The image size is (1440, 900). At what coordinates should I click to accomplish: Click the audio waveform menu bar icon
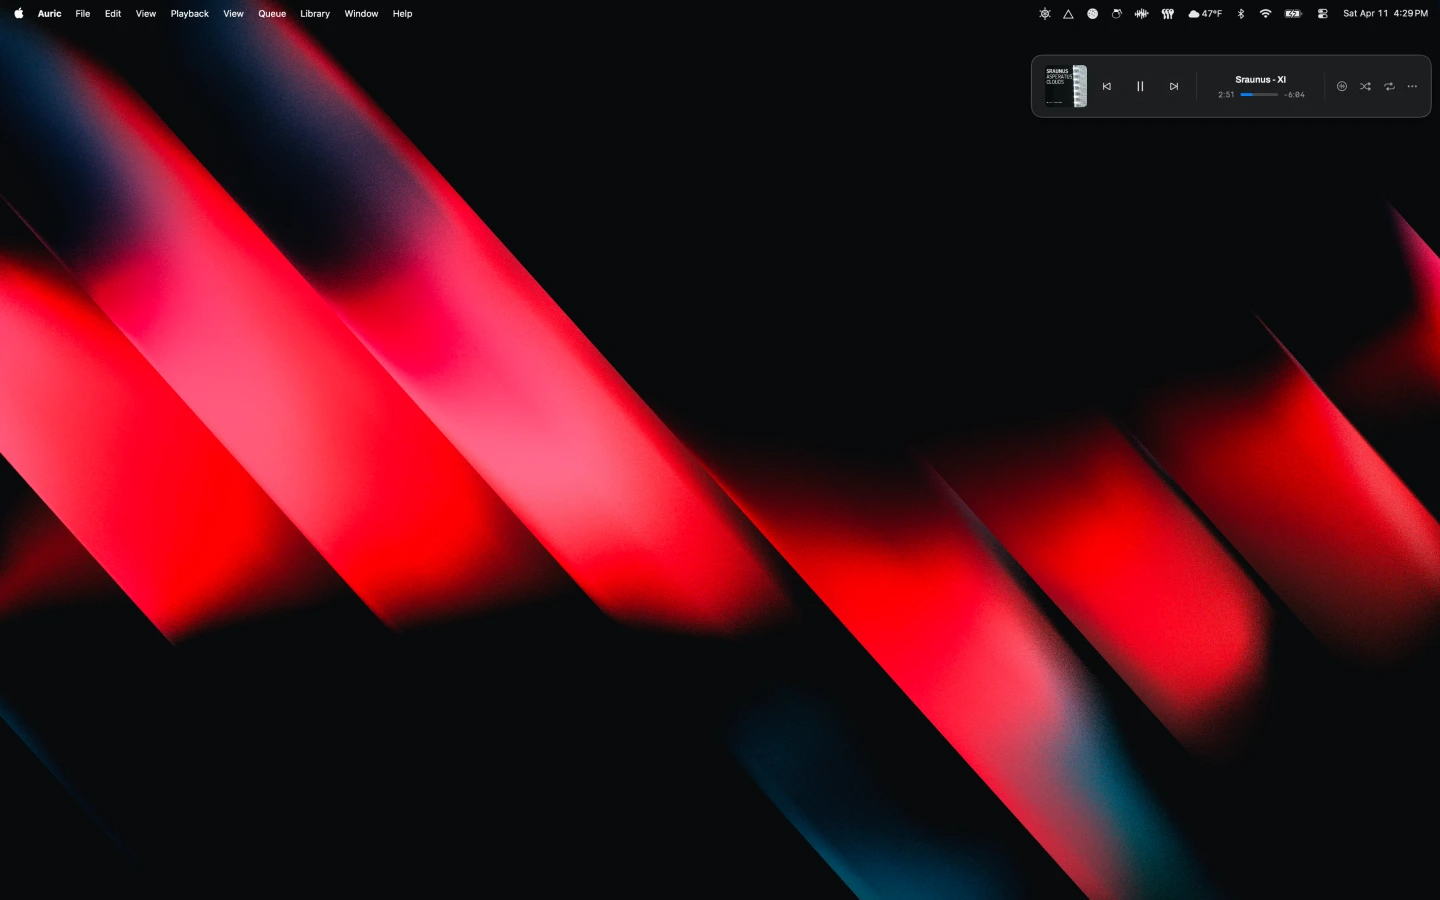1142,14
